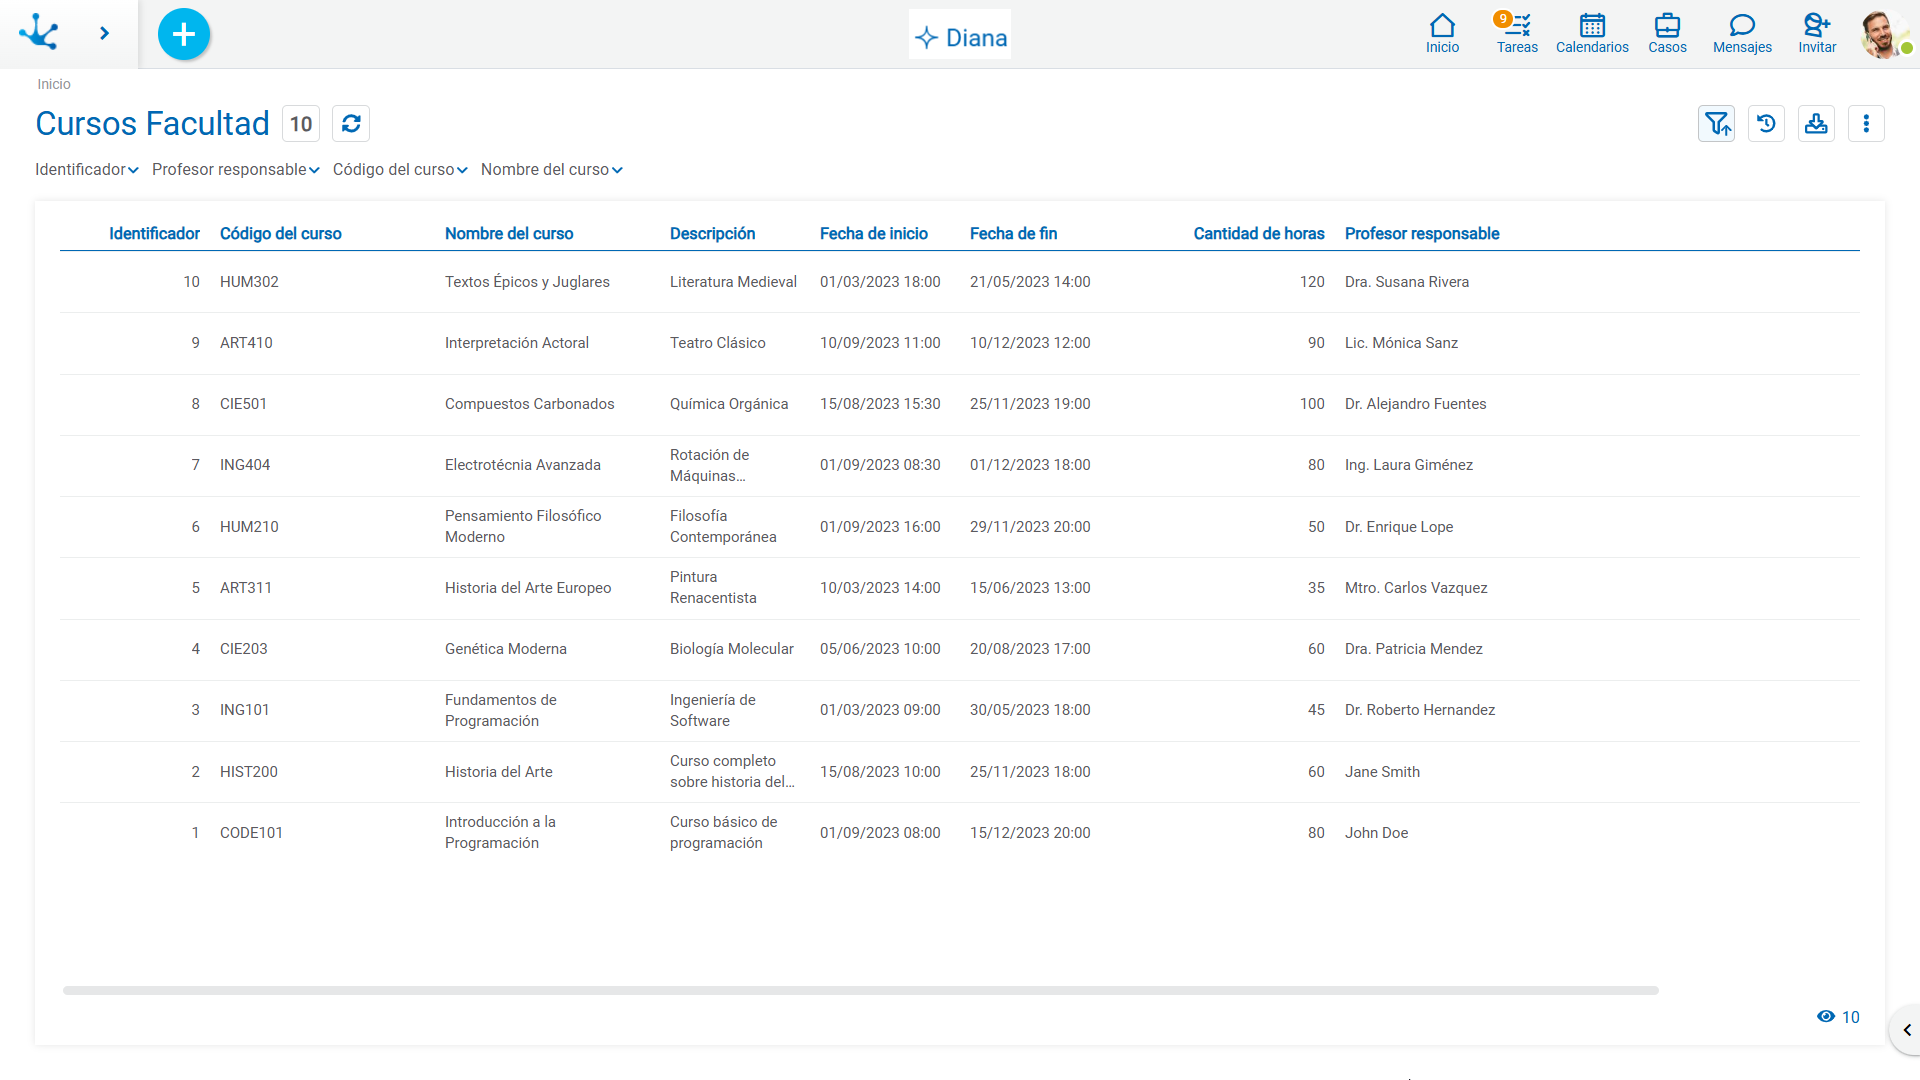The height and width of the screenshot is (1080, 1920).
Task: Export the grid with download icon
Action: 1816,124
